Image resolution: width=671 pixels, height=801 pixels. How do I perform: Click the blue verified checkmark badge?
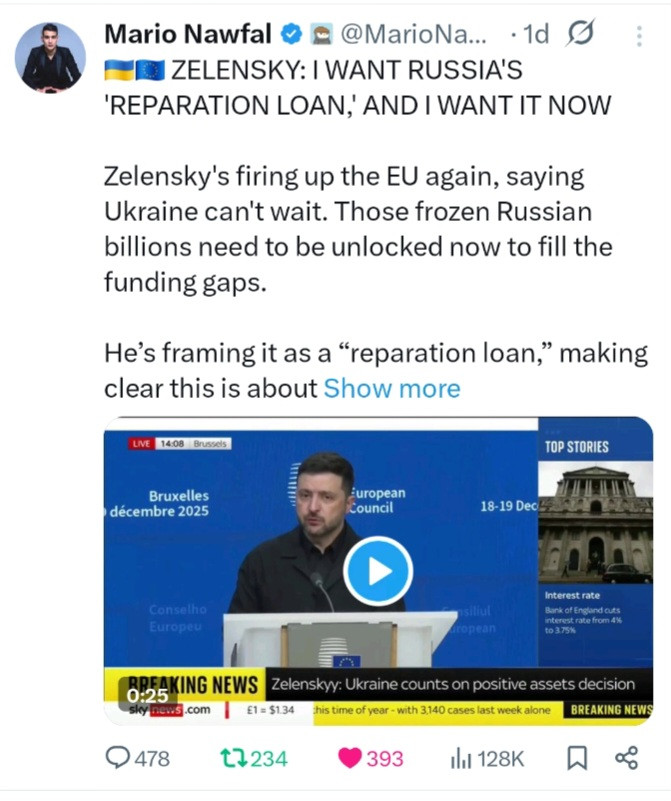pyautogui.click(x=292, y=35)
